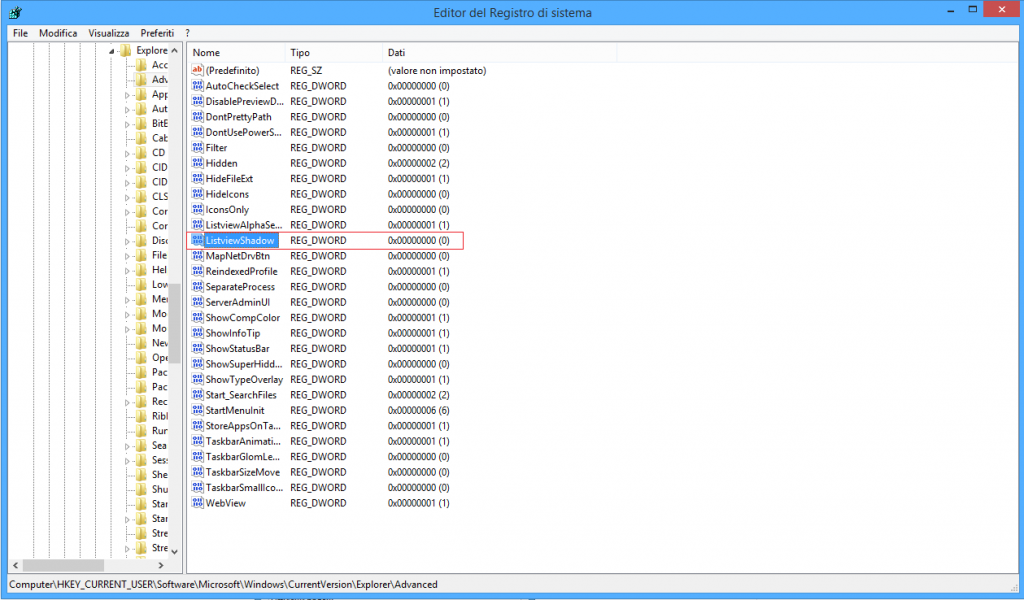Click the ShowInfoTip value icon

197,333
